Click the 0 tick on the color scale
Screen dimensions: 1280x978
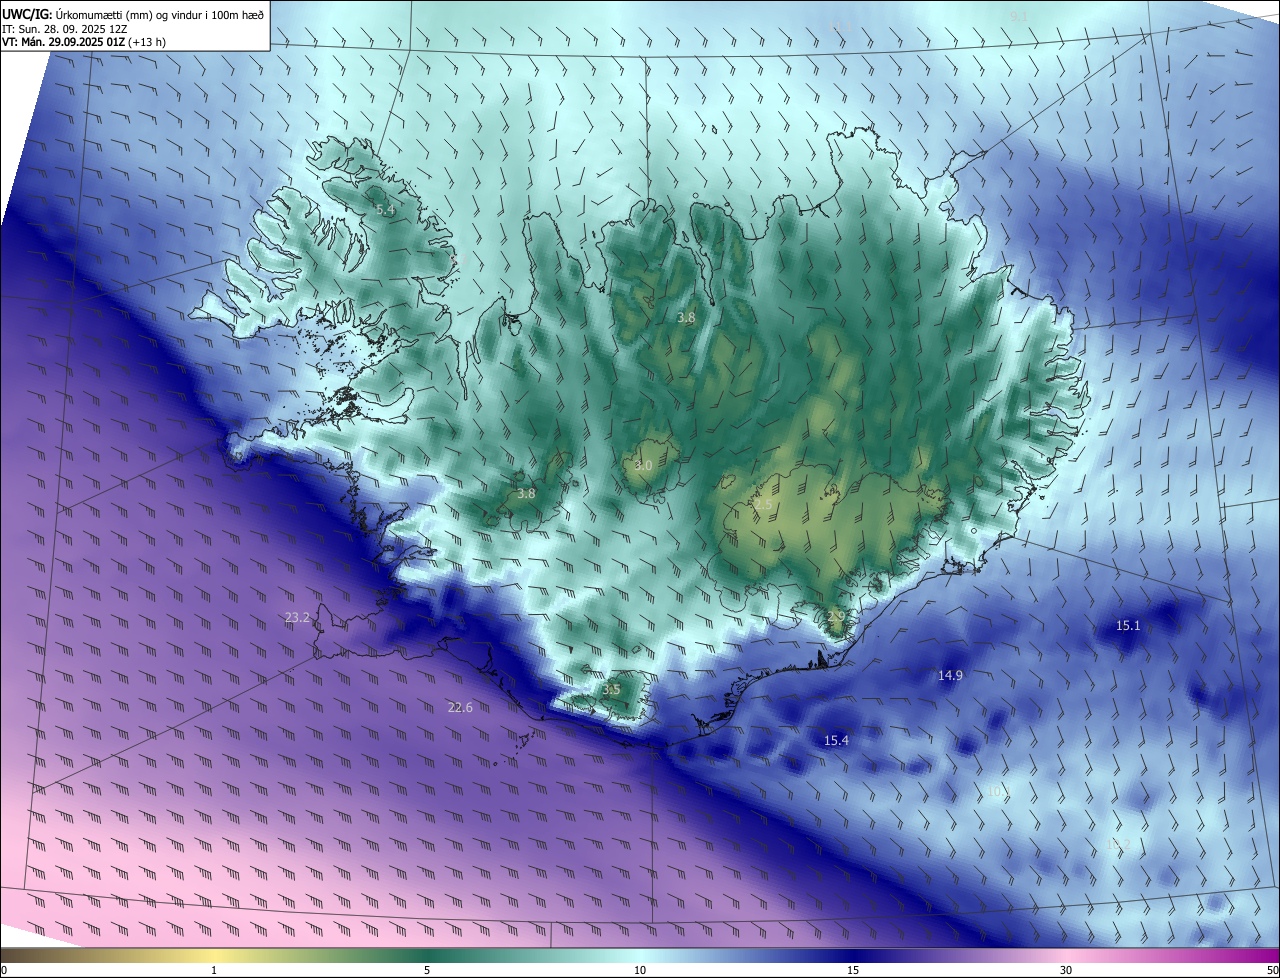click(x=4, y=970)
